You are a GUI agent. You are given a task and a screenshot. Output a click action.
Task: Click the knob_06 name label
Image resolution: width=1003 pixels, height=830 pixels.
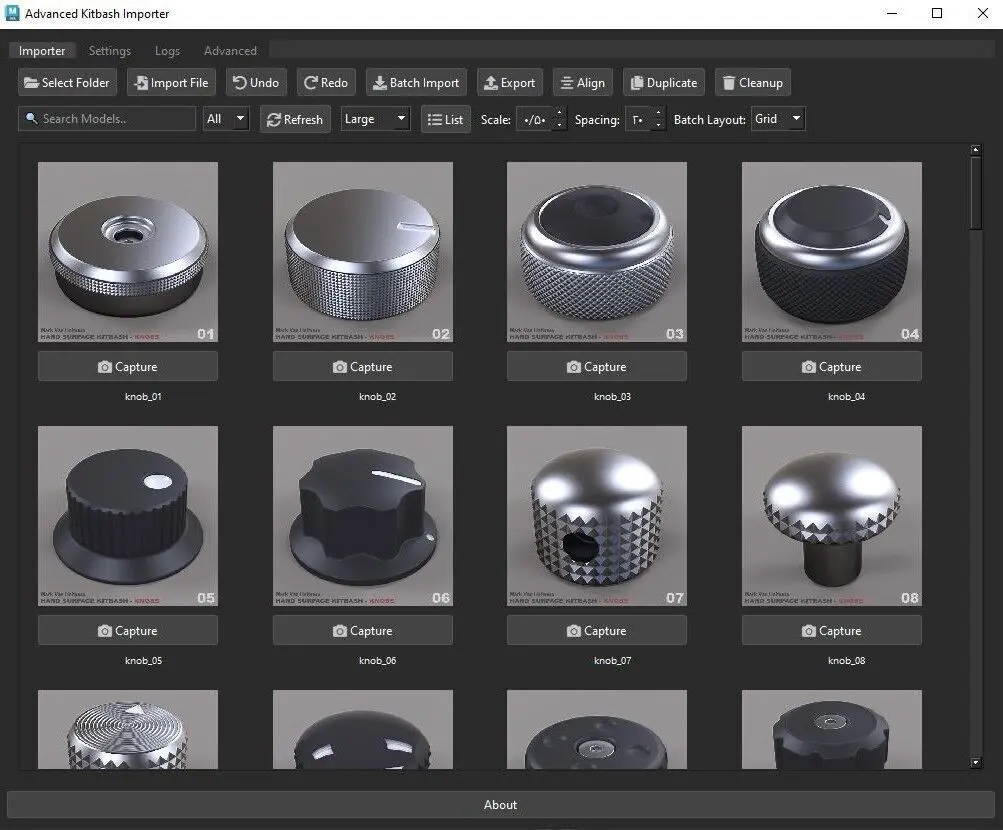[x=377, y=661]
